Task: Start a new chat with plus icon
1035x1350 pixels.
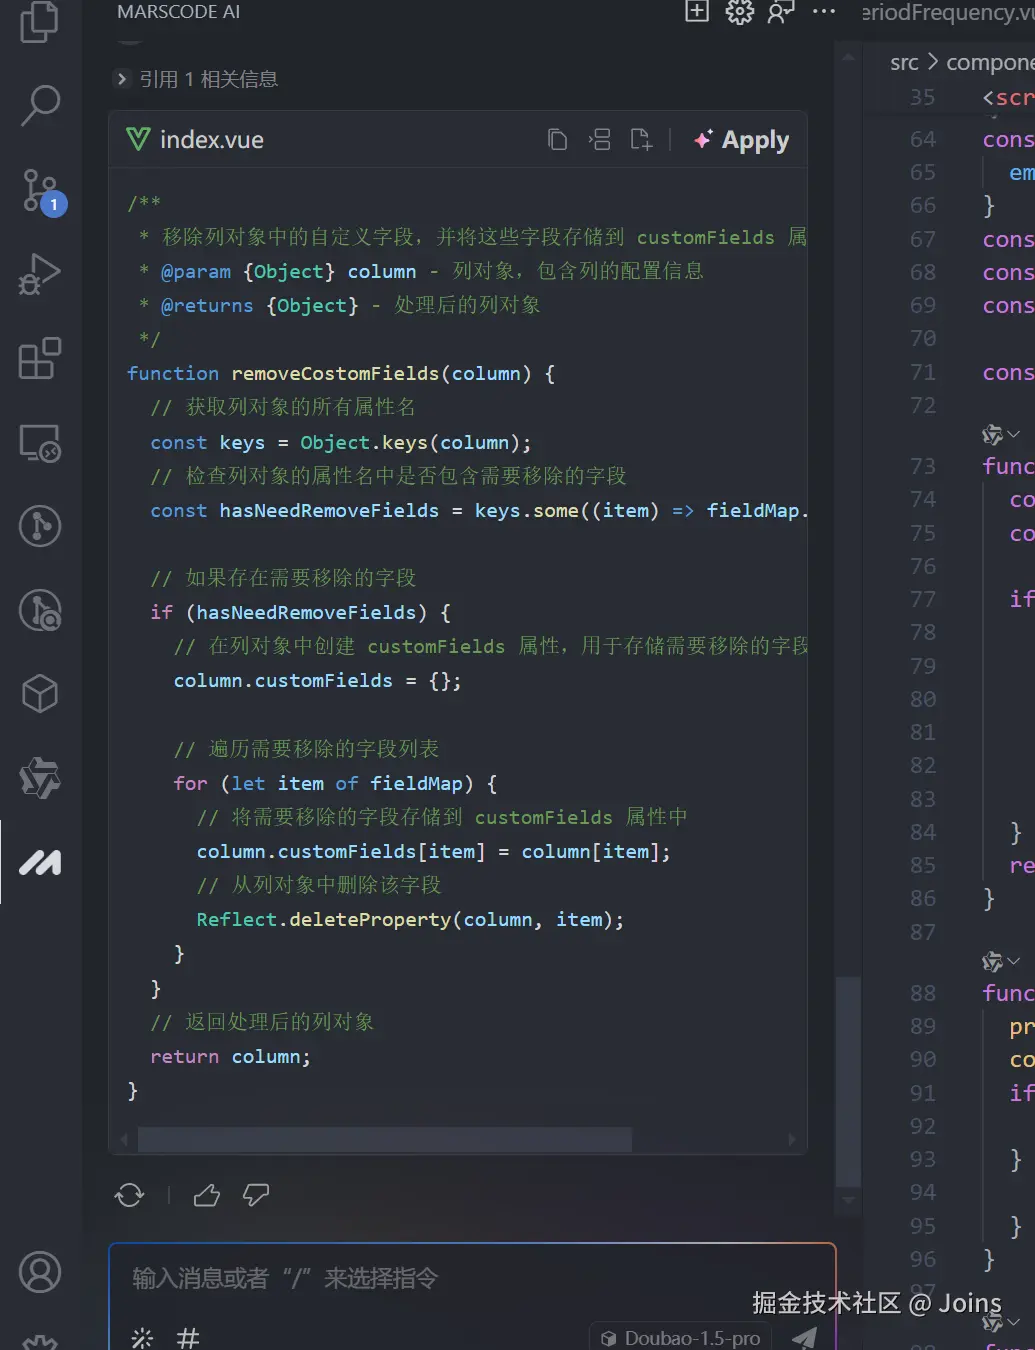Action: tap(697, 12)
